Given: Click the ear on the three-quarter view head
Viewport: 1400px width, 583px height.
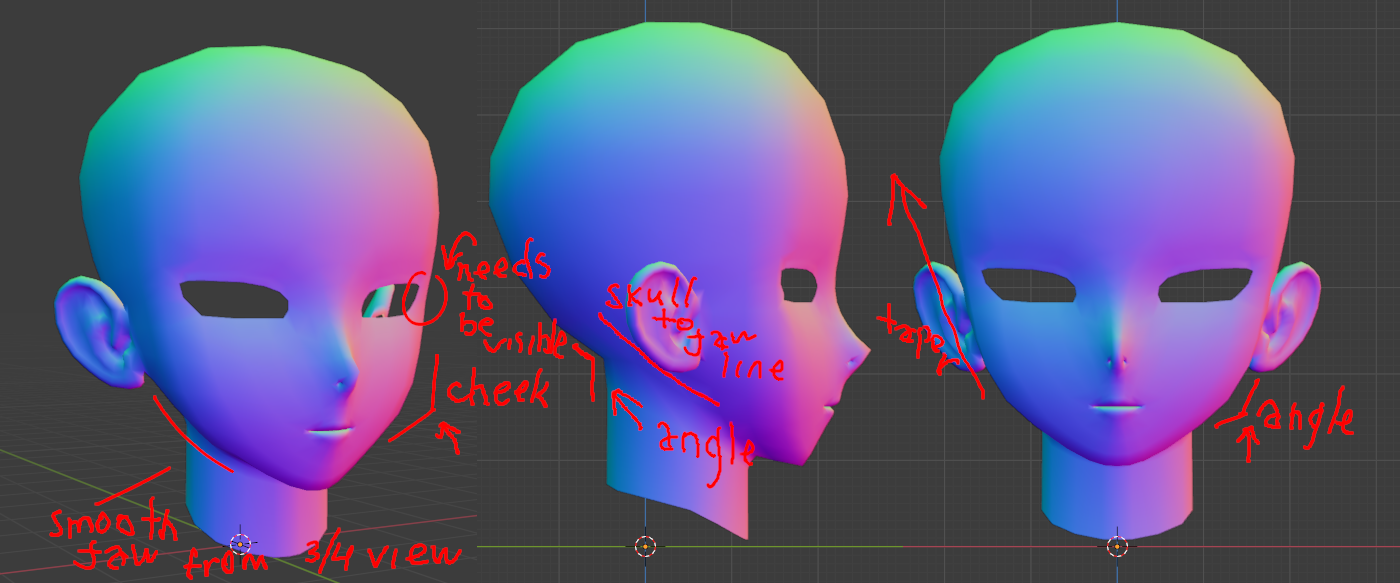Looking at the screenshot, I should click(x=100, y=330).
